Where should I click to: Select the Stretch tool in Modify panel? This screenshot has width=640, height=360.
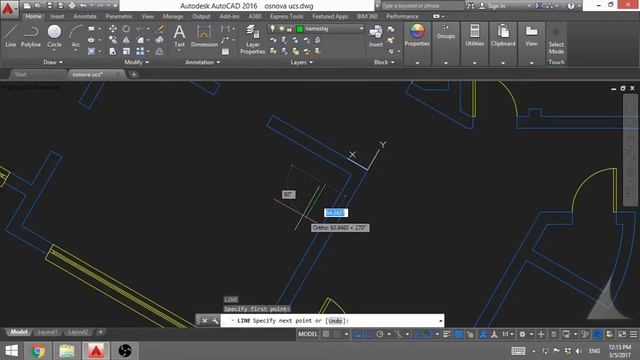coord(113,51)
